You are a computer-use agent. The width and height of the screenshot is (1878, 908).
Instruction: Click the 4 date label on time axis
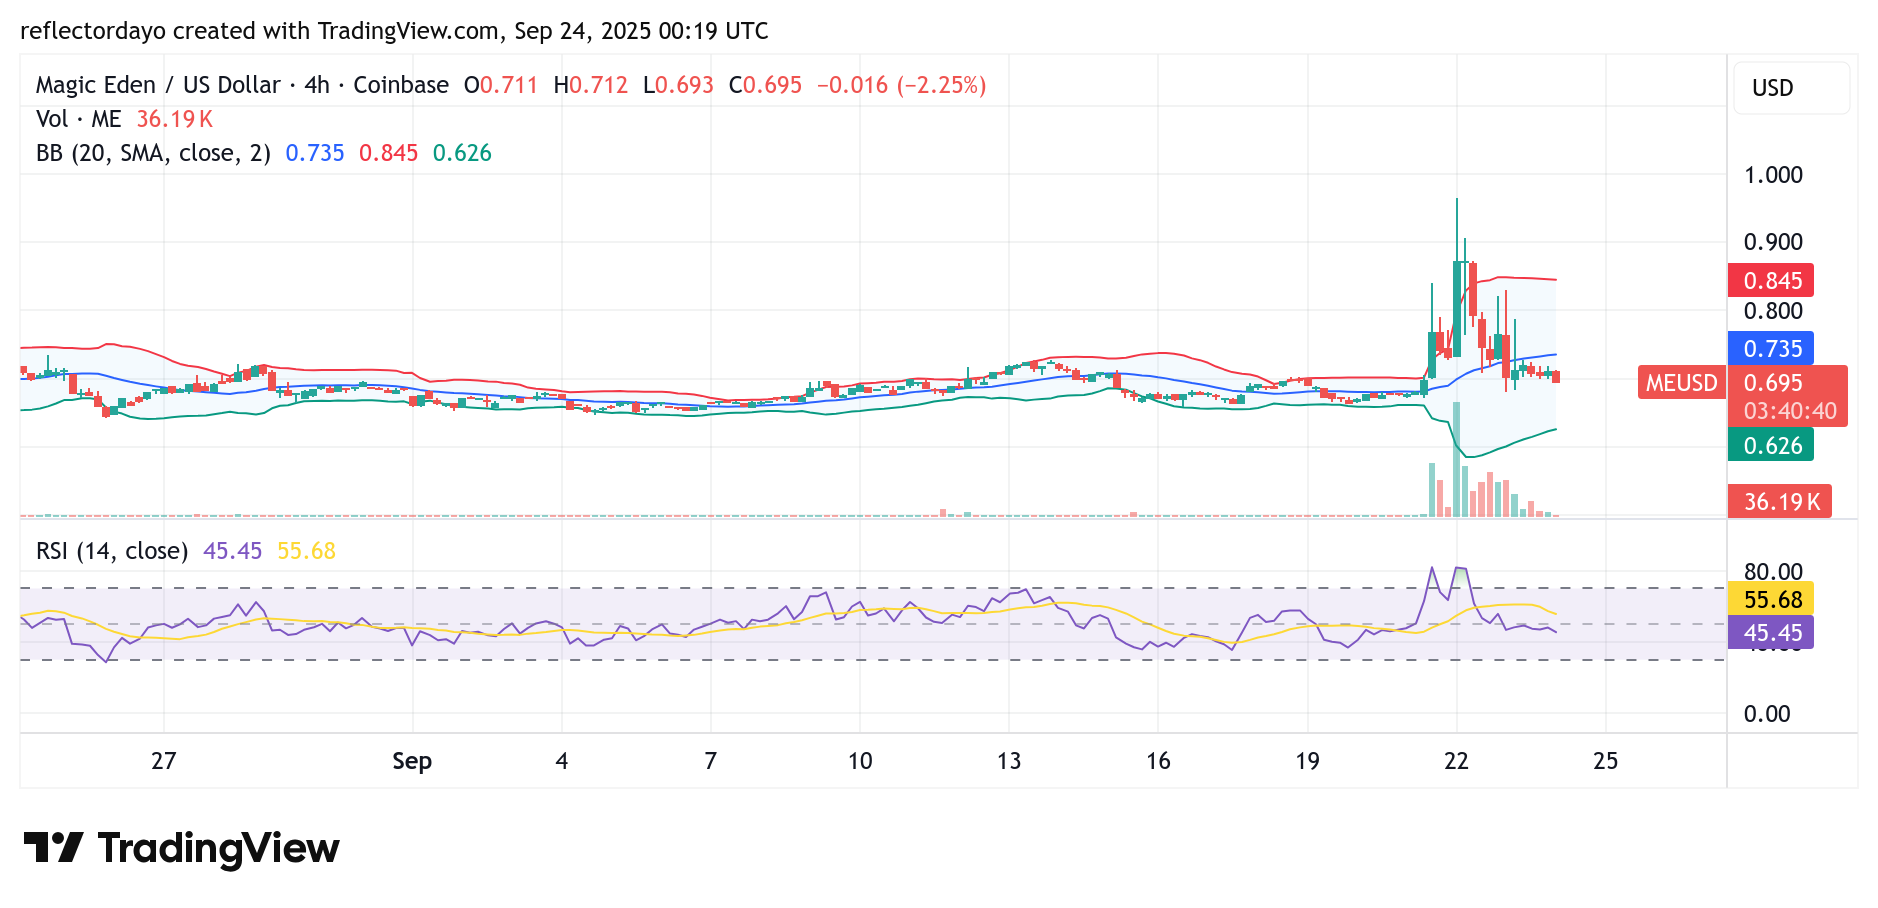coord(562,761)
